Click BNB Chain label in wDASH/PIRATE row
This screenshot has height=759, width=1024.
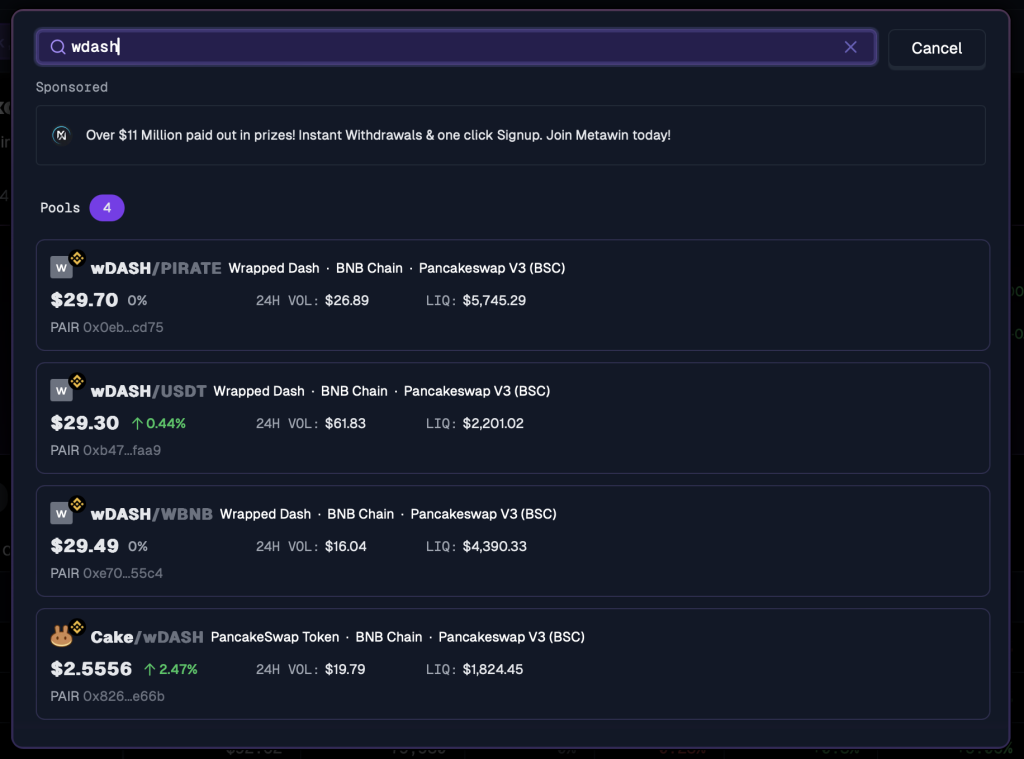pyautogui.click(x=369, y=268)
